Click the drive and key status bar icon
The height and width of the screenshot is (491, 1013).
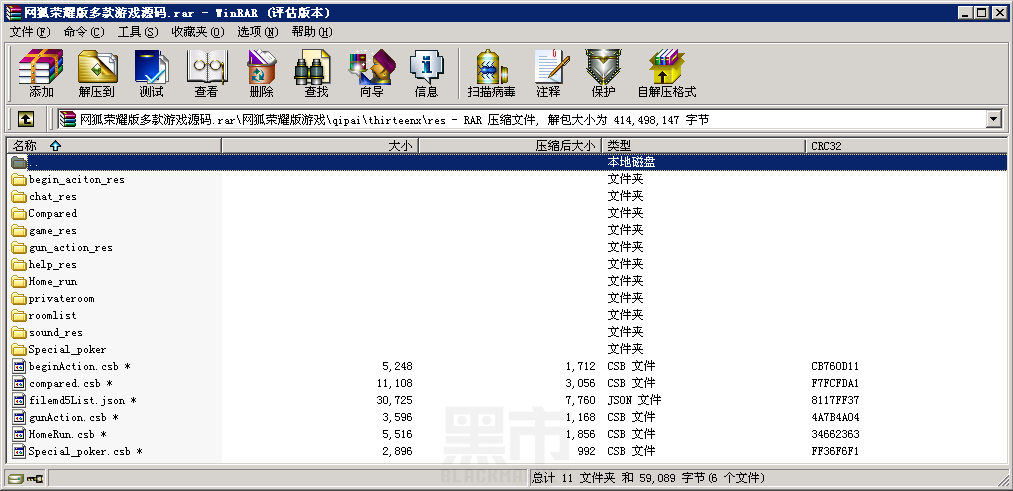[x=26, y=478]
